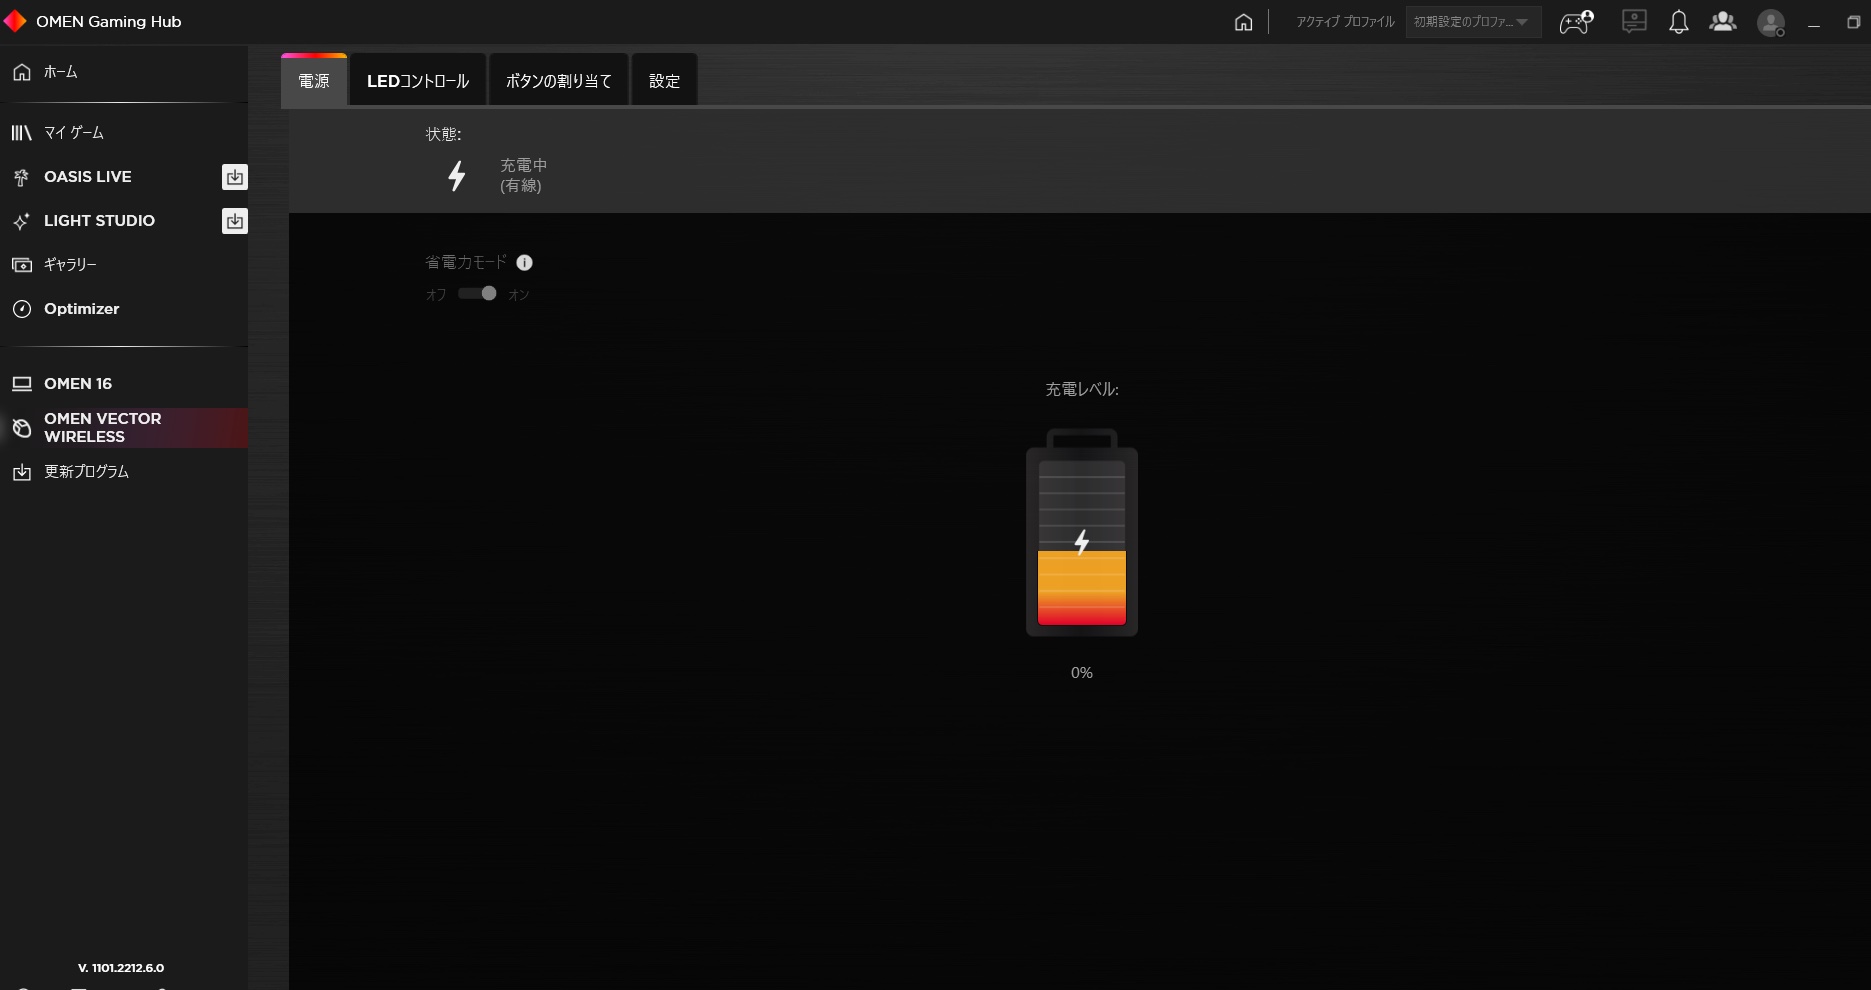Viewport: 1871px width, 990px height.
Task: Click the アクティブ プロファイル label
Action: point(1345,22)
